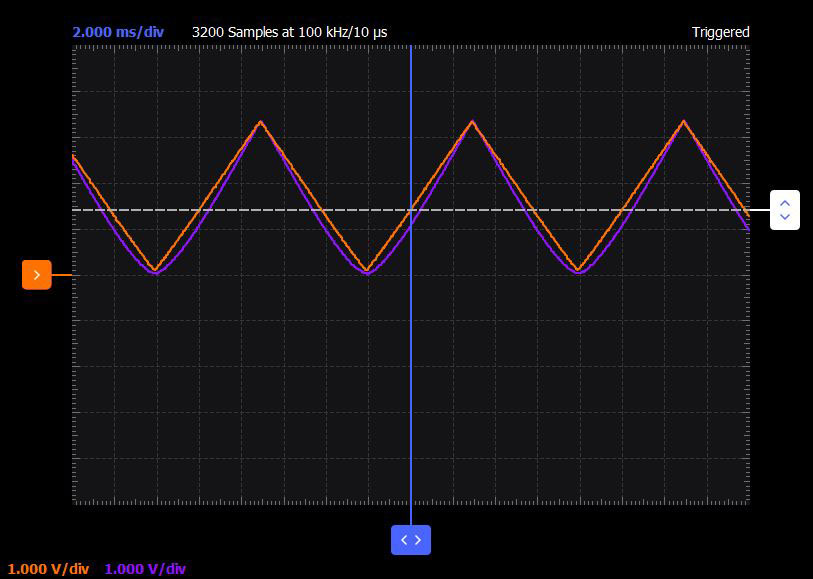Click the last trough of the purple waveform

coord(579,273)
